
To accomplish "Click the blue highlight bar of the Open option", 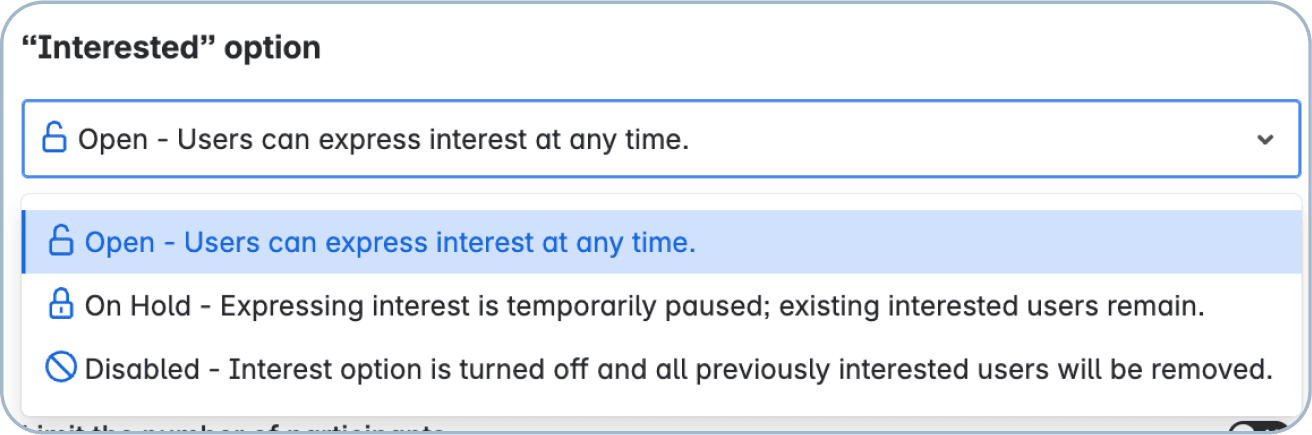I will pos(24,243).
